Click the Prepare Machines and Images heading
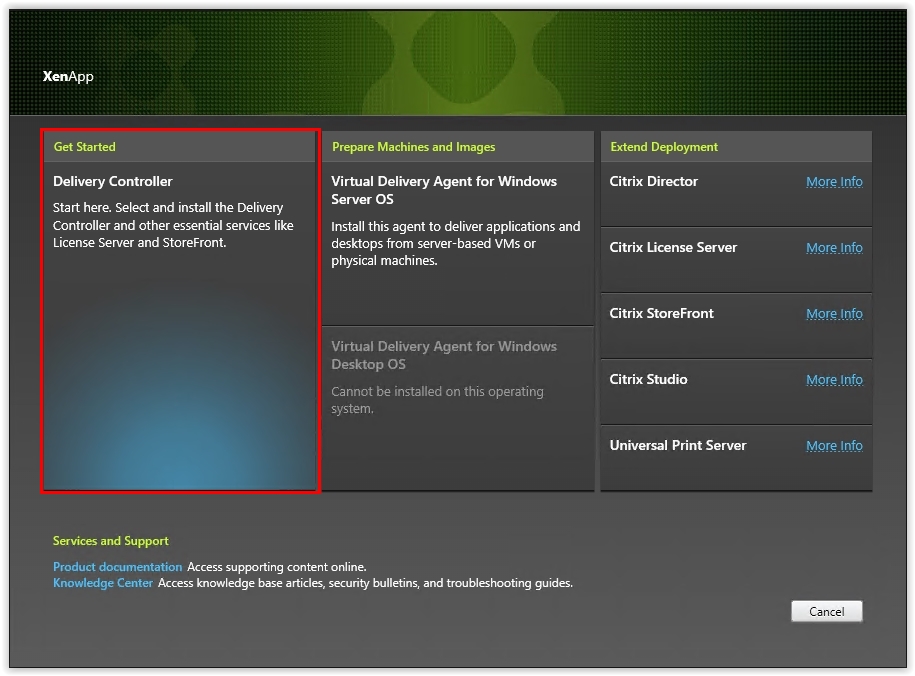Image resolution: width=915 pixels, height=676 pixels. (x=413, y=147)
